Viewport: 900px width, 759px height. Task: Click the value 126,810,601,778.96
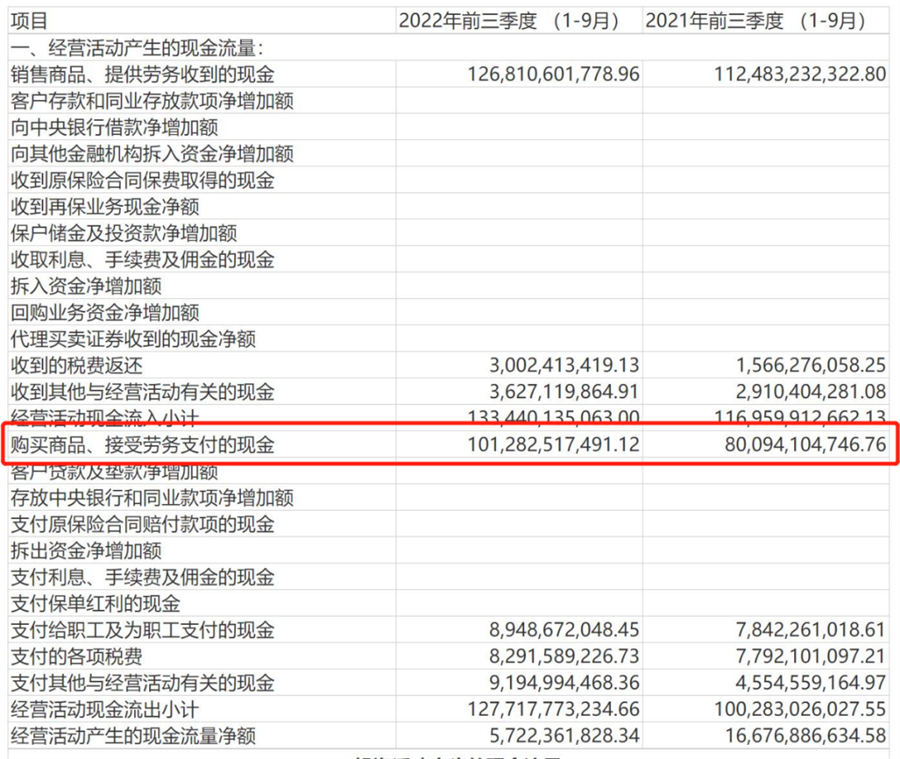(553, 74)
